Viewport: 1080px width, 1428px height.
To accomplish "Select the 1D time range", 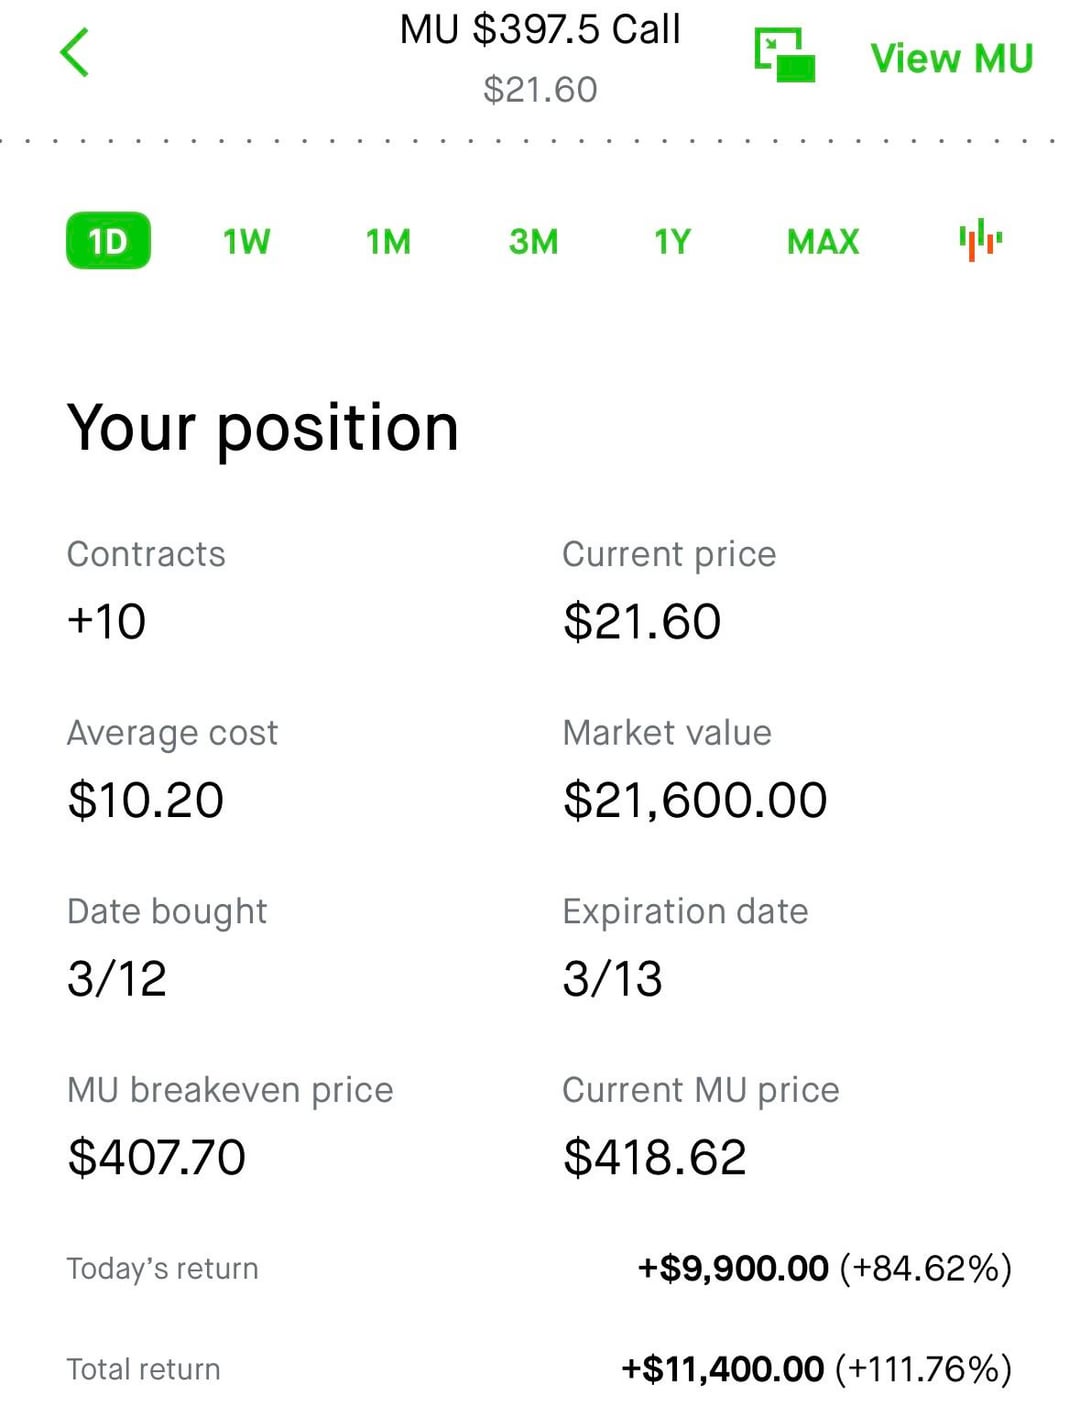I will tap(108, 241).
